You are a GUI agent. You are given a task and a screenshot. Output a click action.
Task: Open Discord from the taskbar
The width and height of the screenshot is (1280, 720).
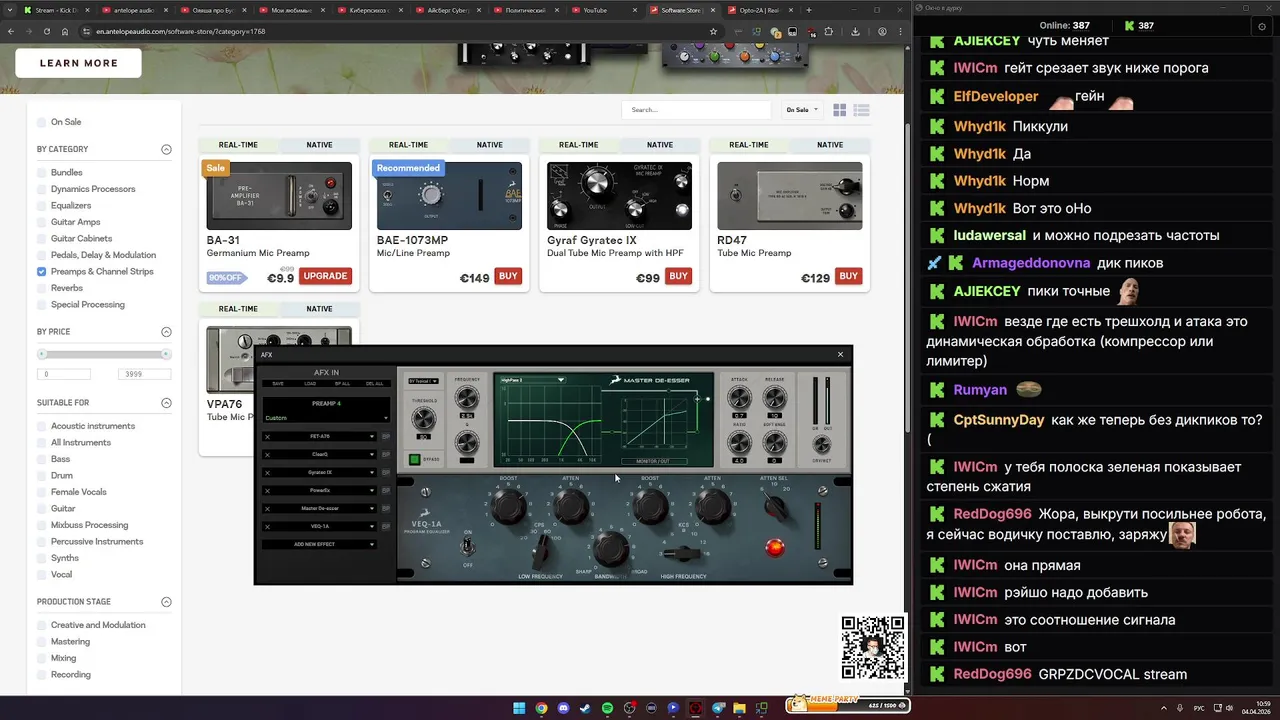563,708
